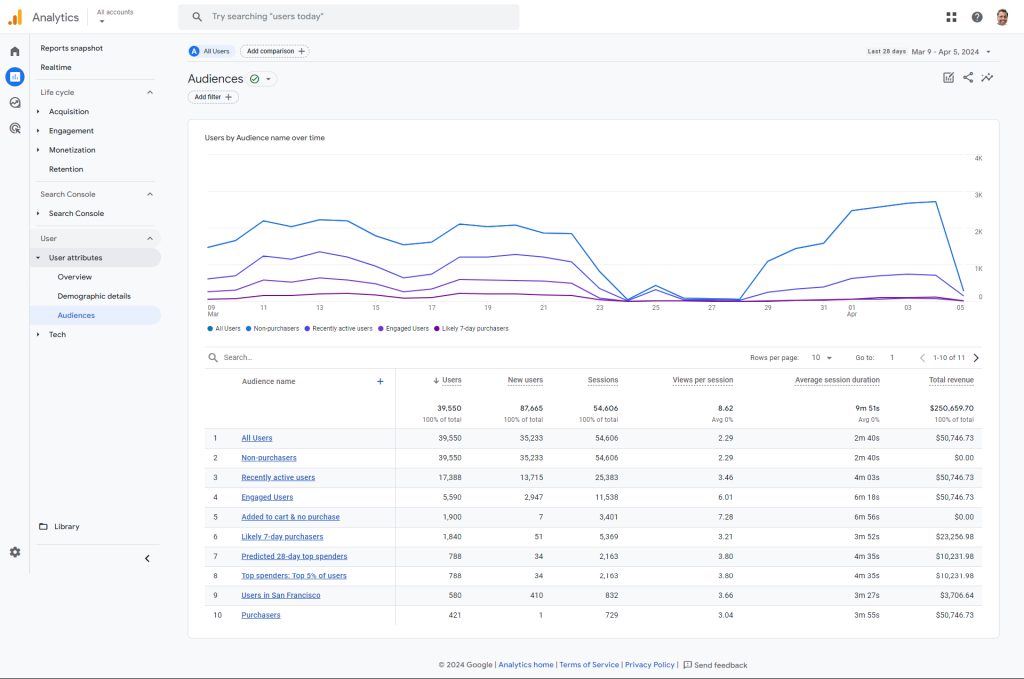The width and height of the screenshot is (1024, 679).
Task: Collapse the Life cycle section
Action: coord(150,93)
